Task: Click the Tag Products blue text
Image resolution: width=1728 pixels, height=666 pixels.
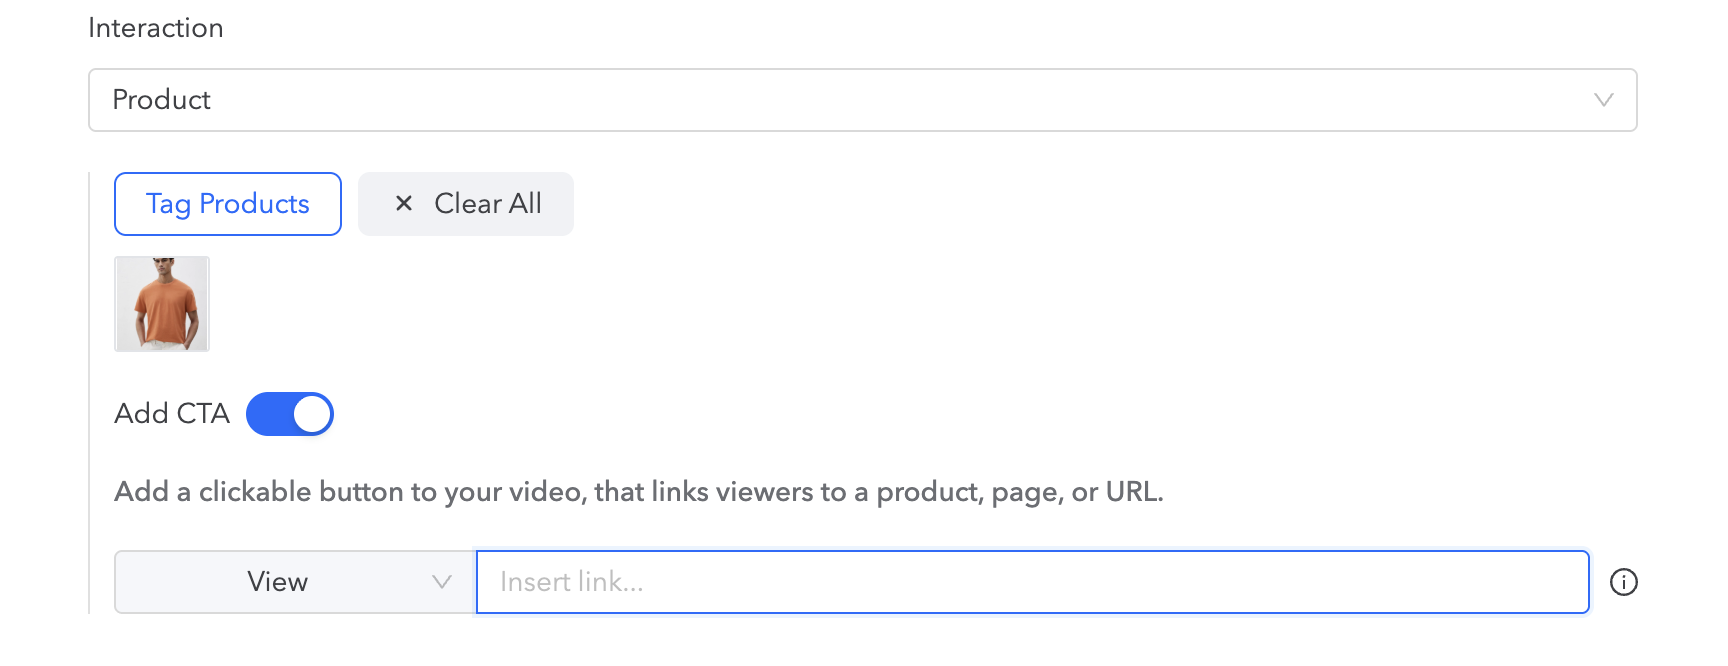Action: (x=228, y=204)
